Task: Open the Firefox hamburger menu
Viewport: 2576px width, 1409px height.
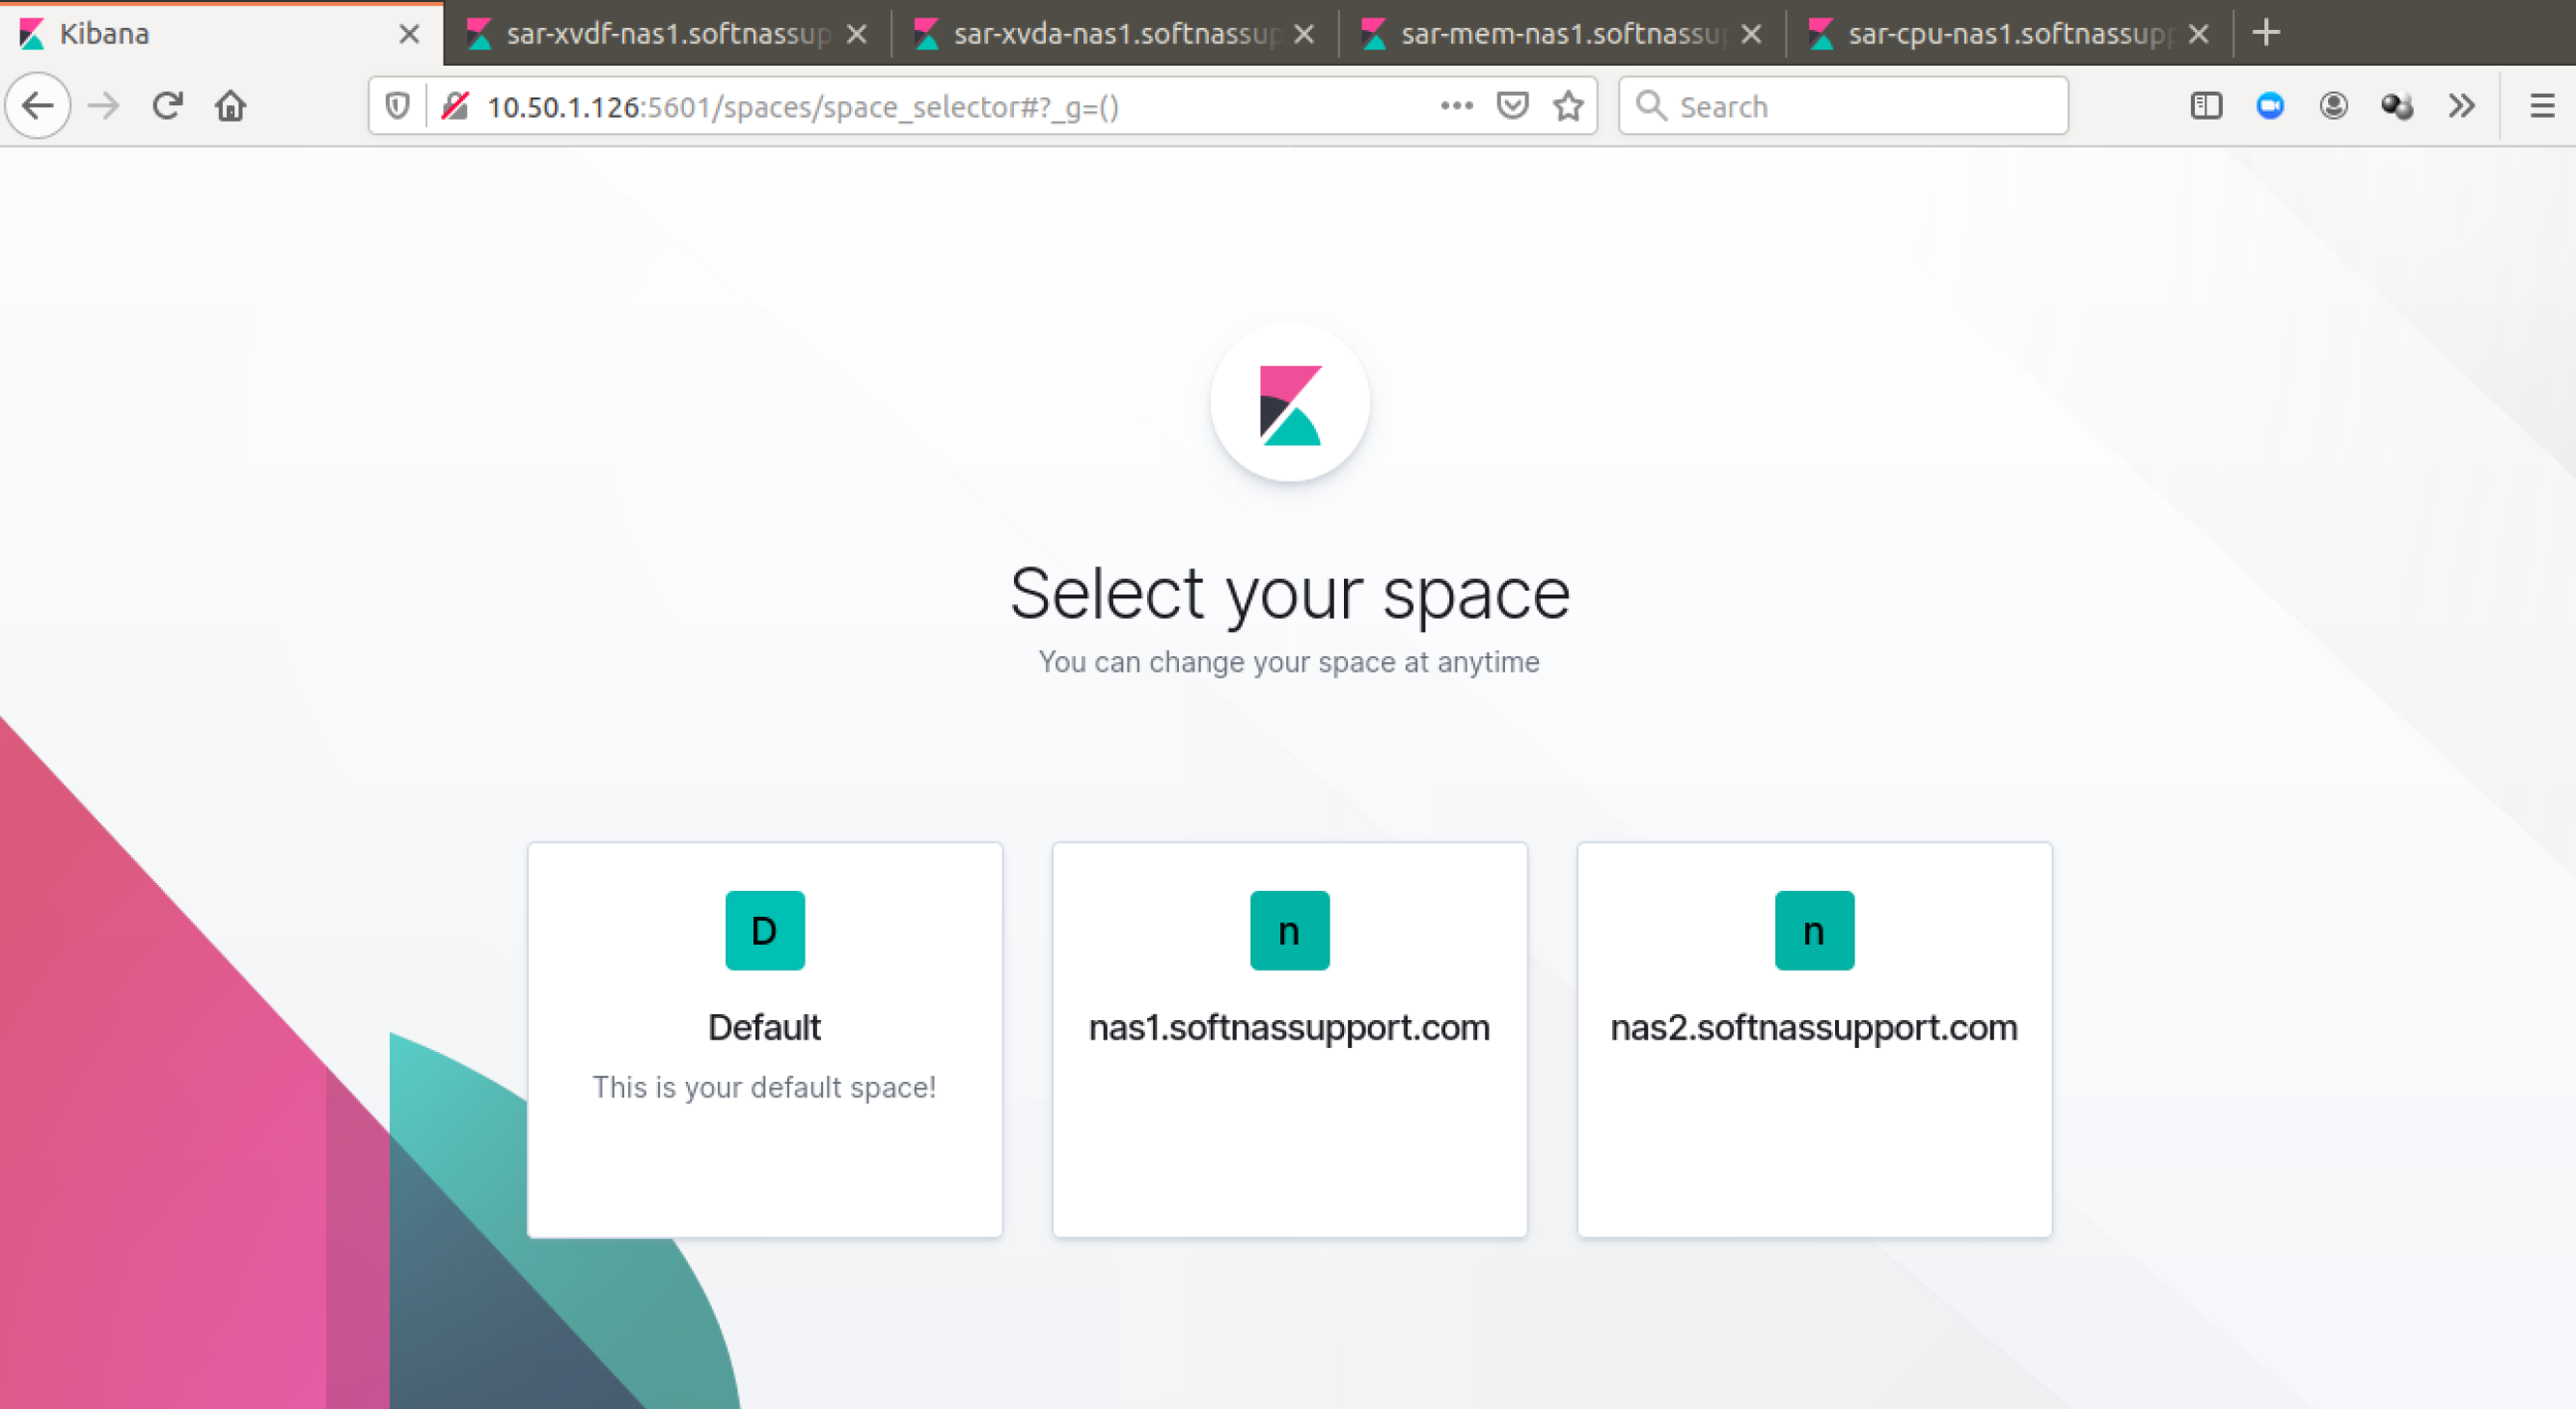Action: pos(2542,106)
